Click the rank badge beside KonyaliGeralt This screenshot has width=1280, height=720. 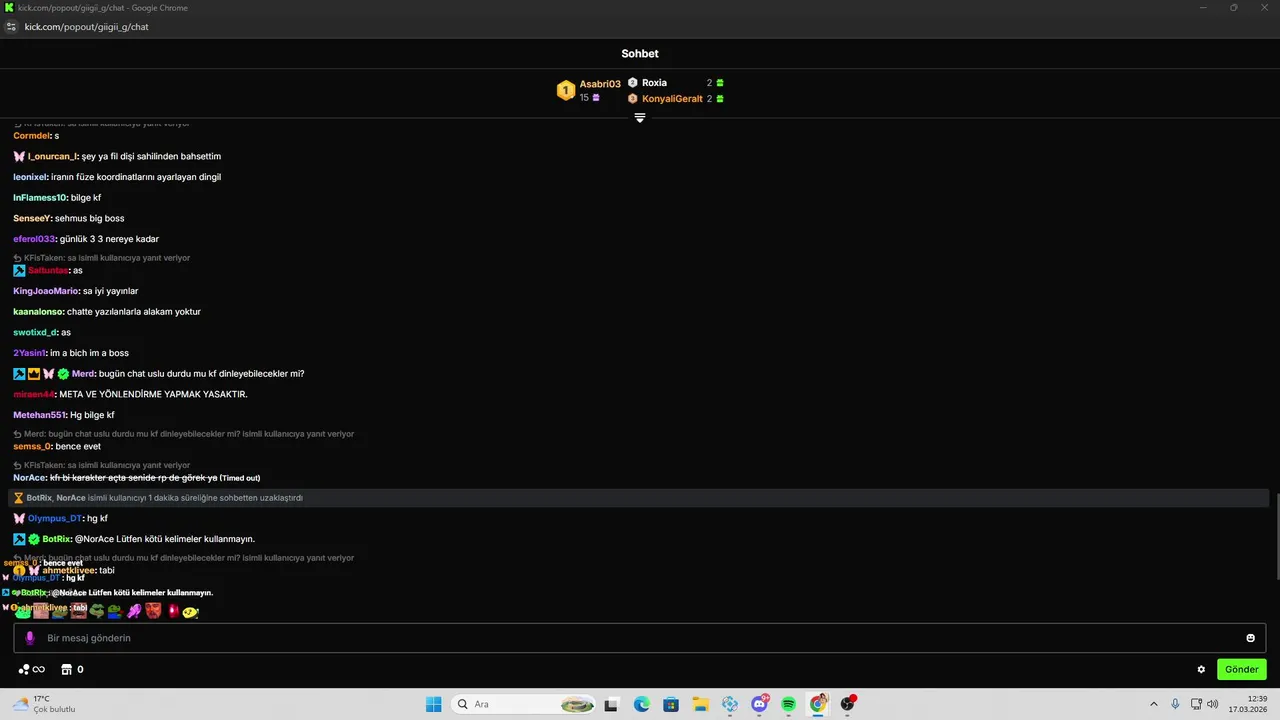coord(632,99)
